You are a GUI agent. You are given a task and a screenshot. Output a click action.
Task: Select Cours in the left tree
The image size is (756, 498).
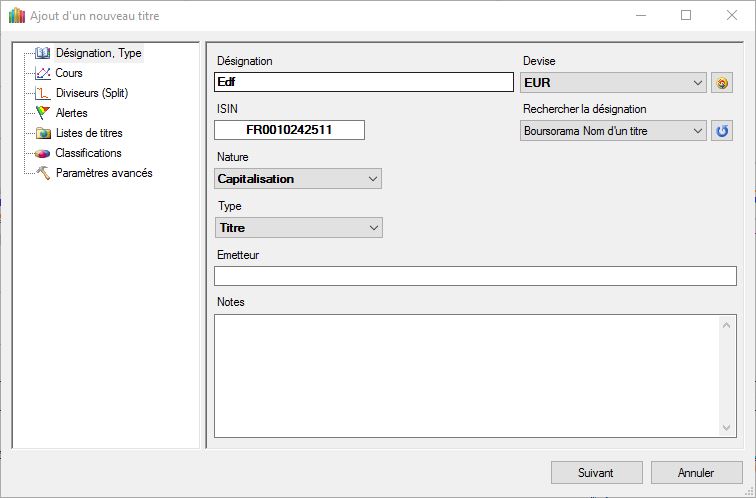tap(69, 73)
